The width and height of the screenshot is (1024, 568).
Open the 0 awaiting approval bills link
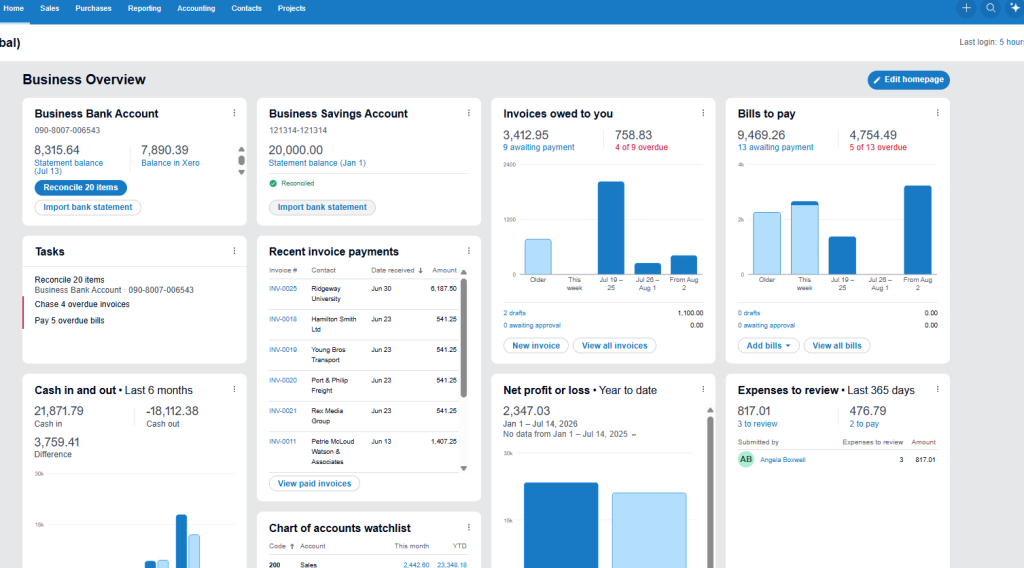pyautogui.click(x=766, y=325)
